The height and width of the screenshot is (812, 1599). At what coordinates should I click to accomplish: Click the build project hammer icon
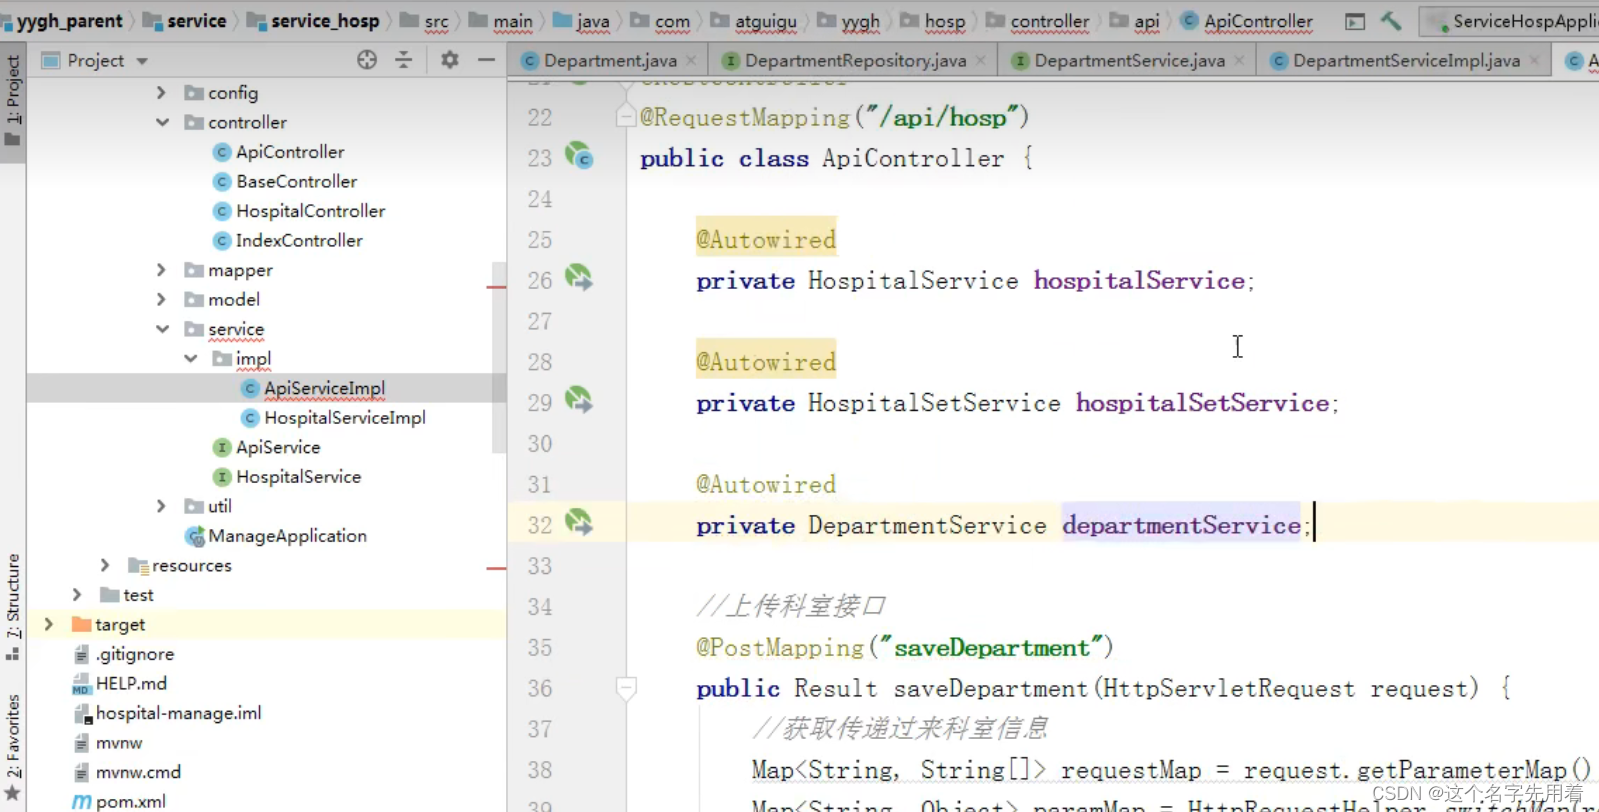(1391, 21)
